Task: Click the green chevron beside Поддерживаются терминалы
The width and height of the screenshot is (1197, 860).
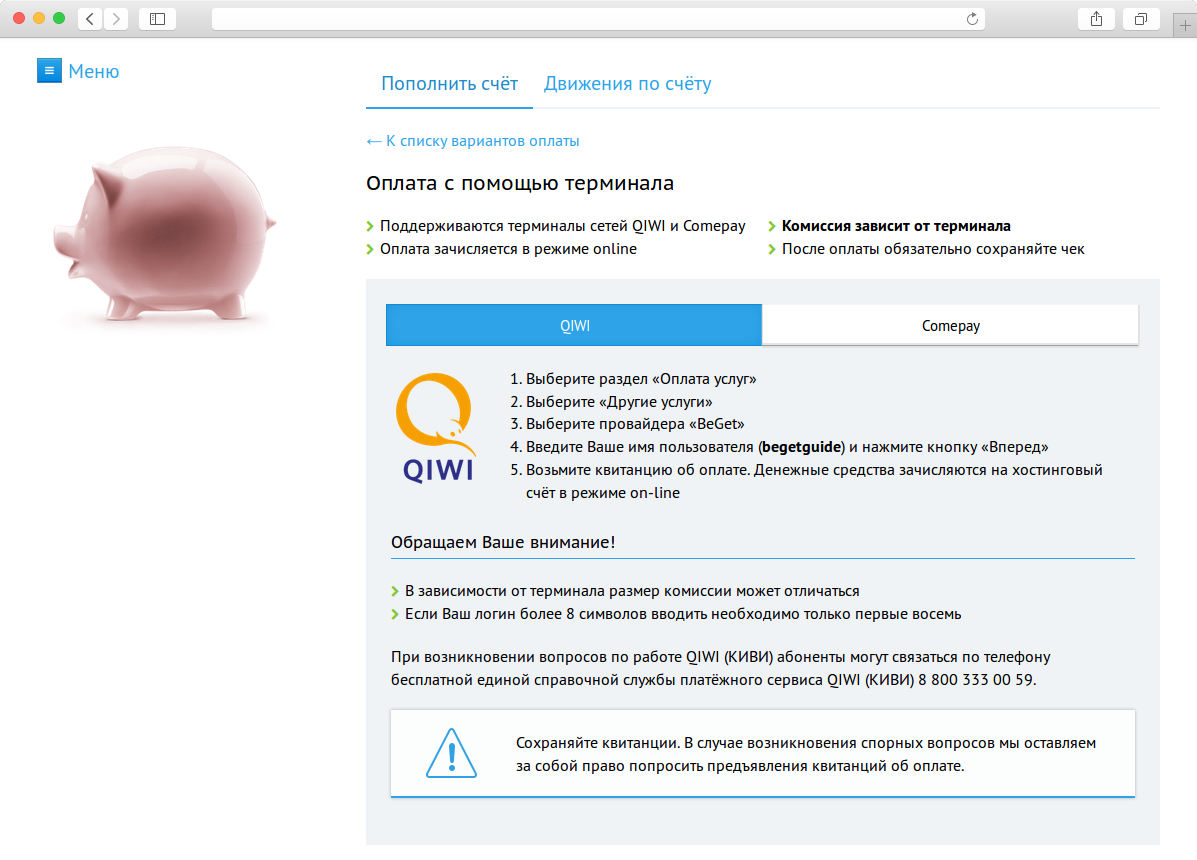Action: click(370, 227)
